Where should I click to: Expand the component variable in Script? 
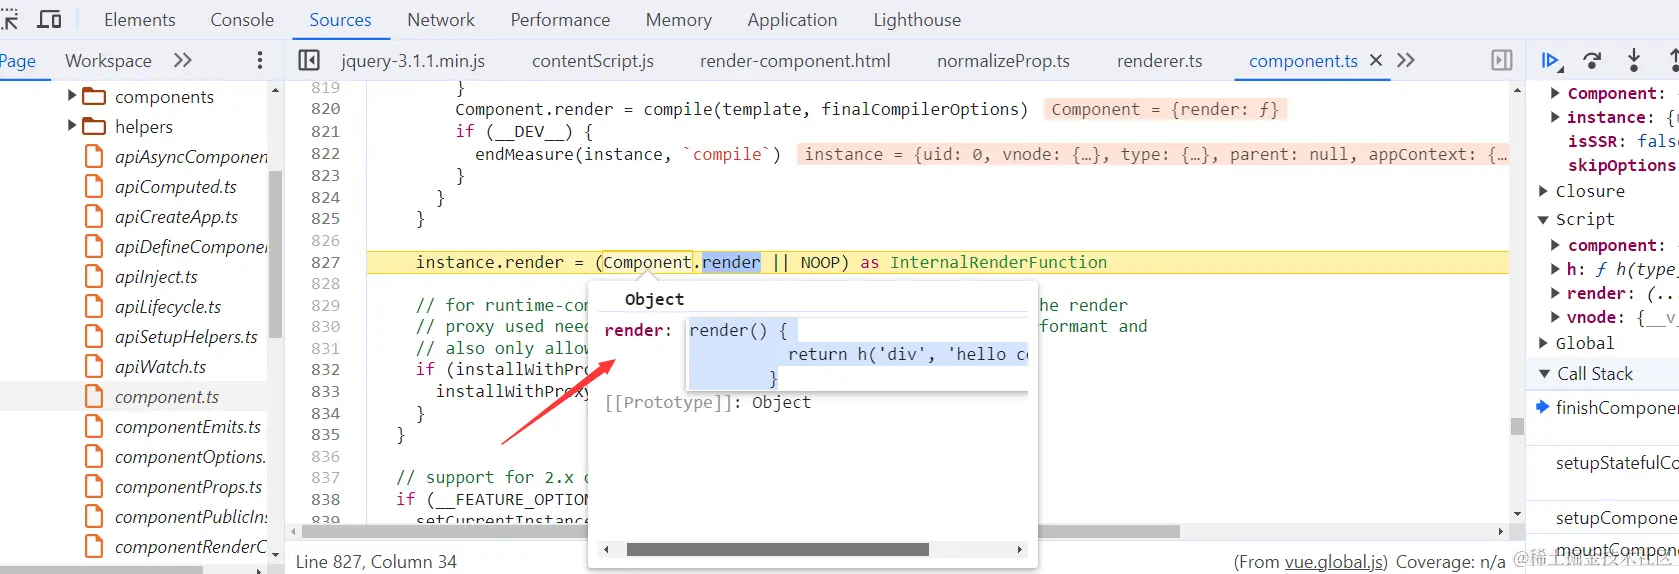(x=1555, y=245)
